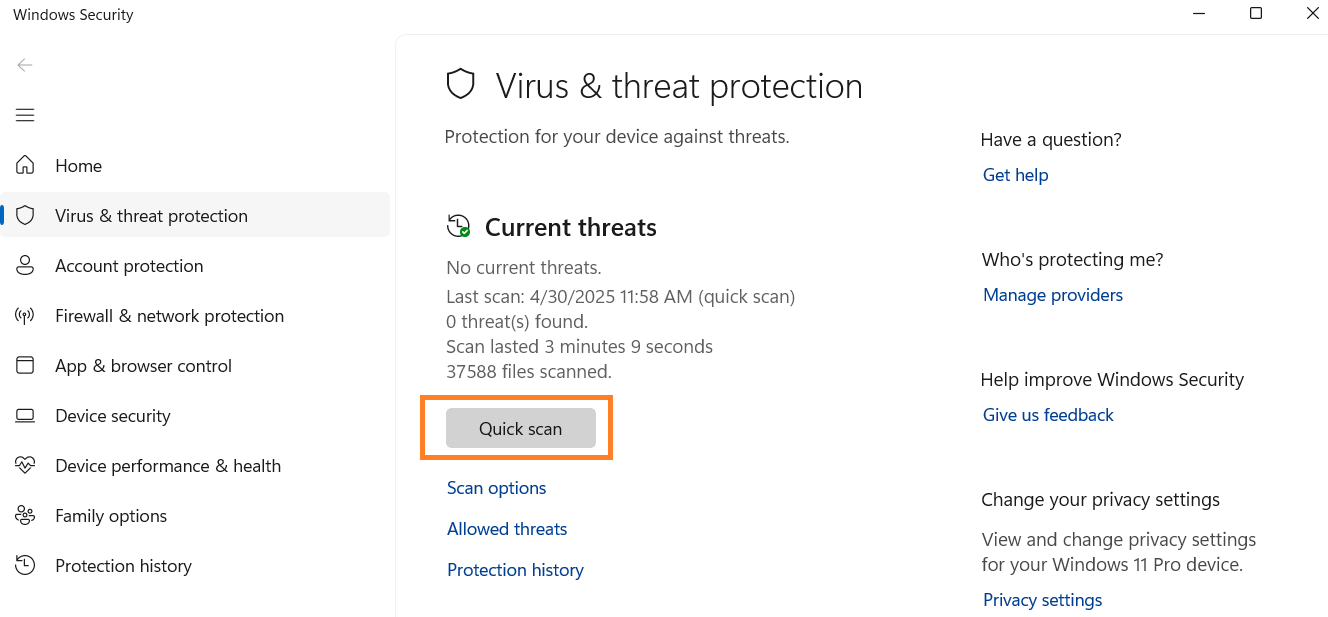View Allowed threats link
Screen dimensions: 1328x617
pyautogui.click(x=507, y=529)
